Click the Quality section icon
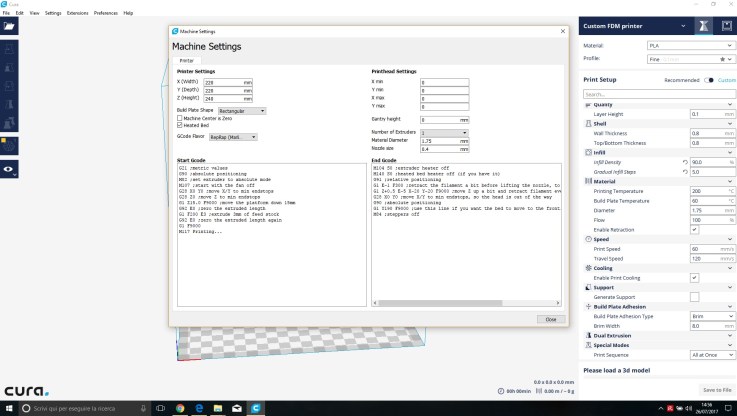The width and height of the screenshot is (737, 416). pos(588,105)
